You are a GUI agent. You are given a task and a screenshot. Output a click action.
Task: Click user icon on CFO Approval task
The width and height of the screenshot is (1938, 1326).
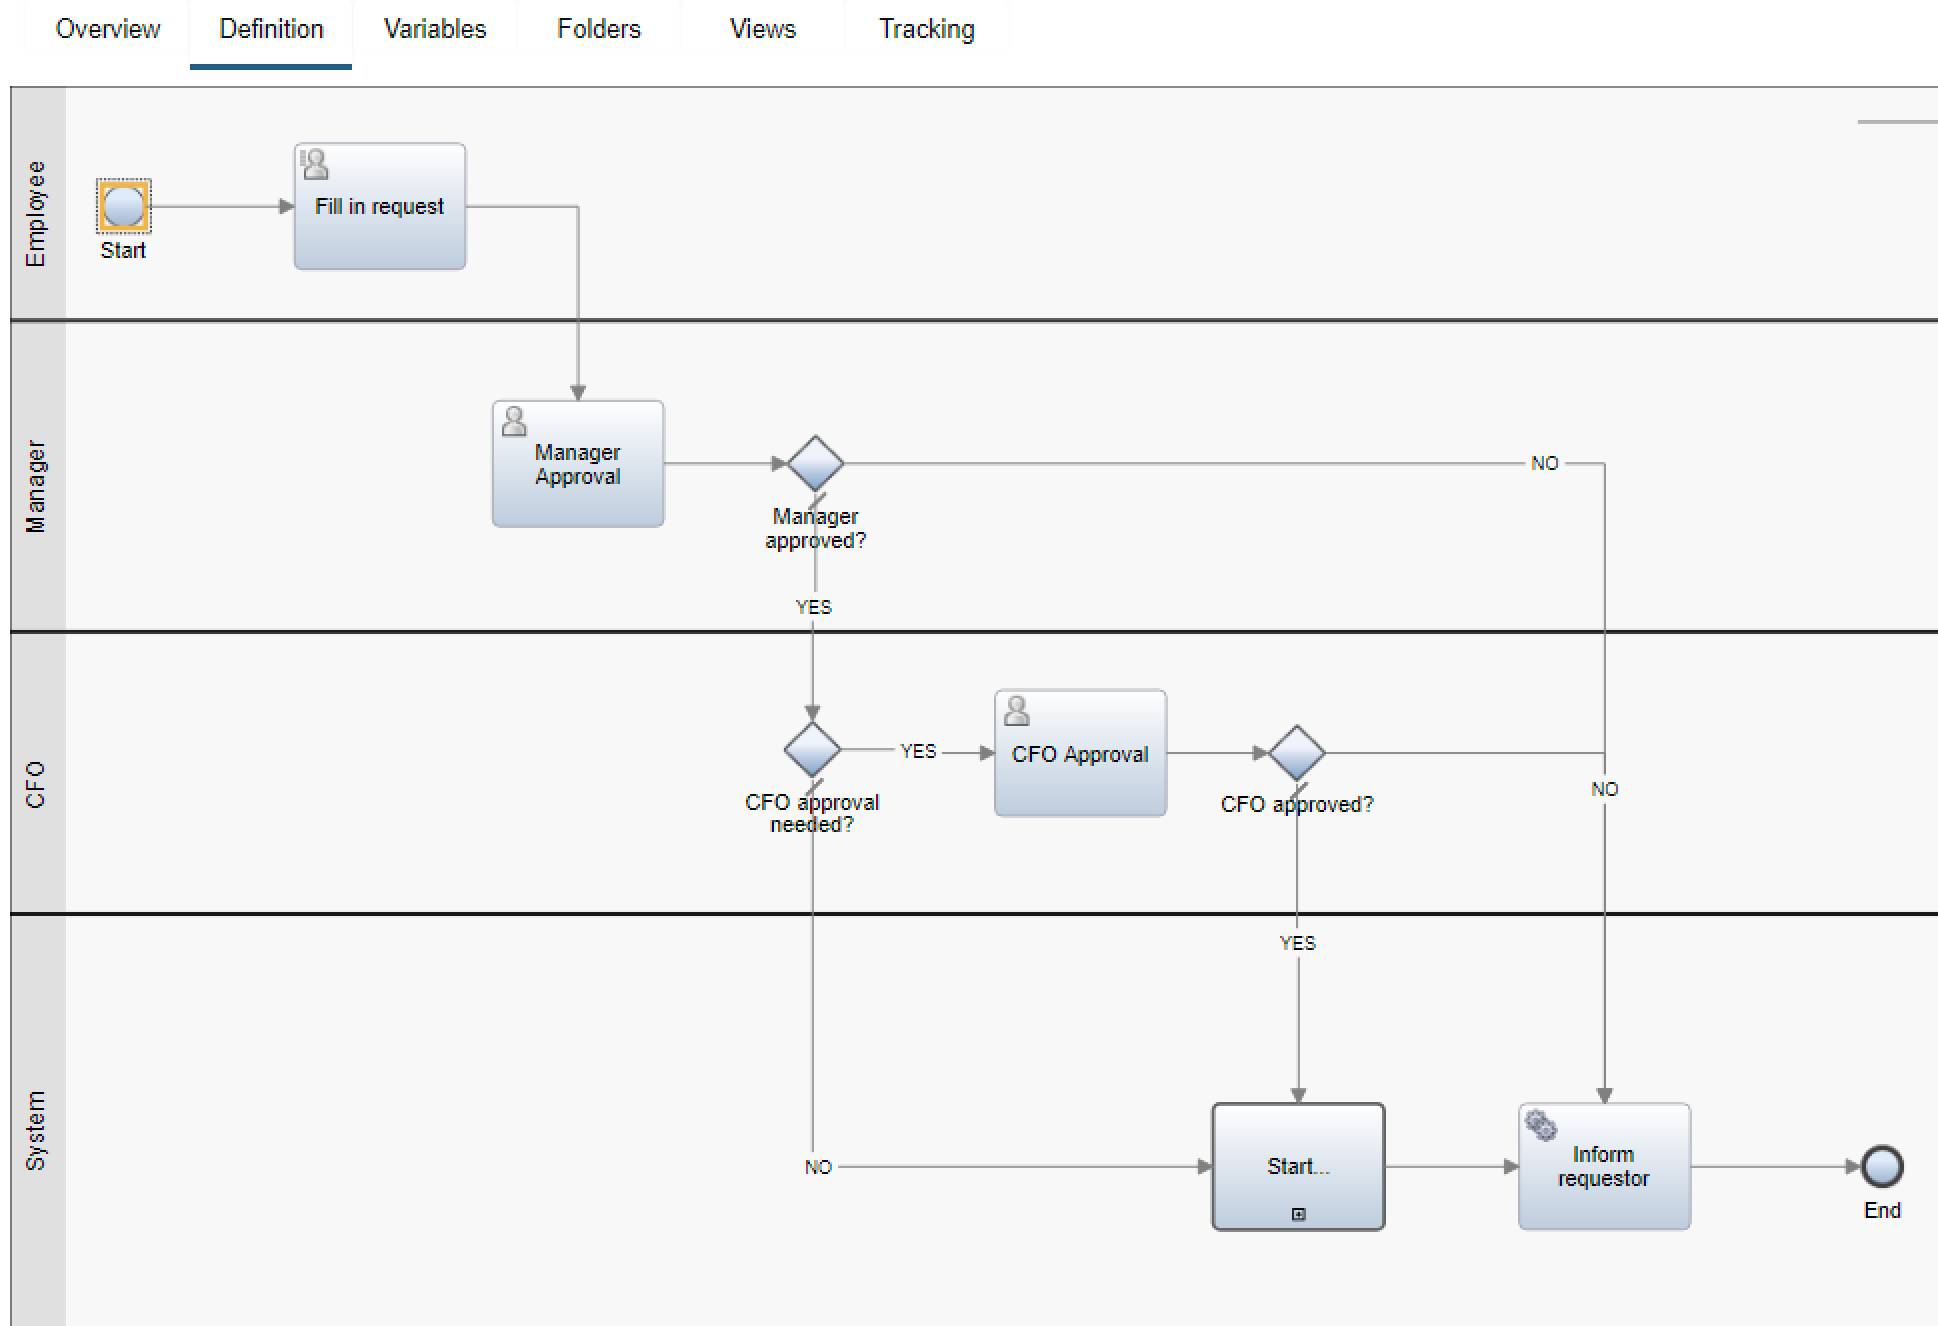(x=1017, y=710)
